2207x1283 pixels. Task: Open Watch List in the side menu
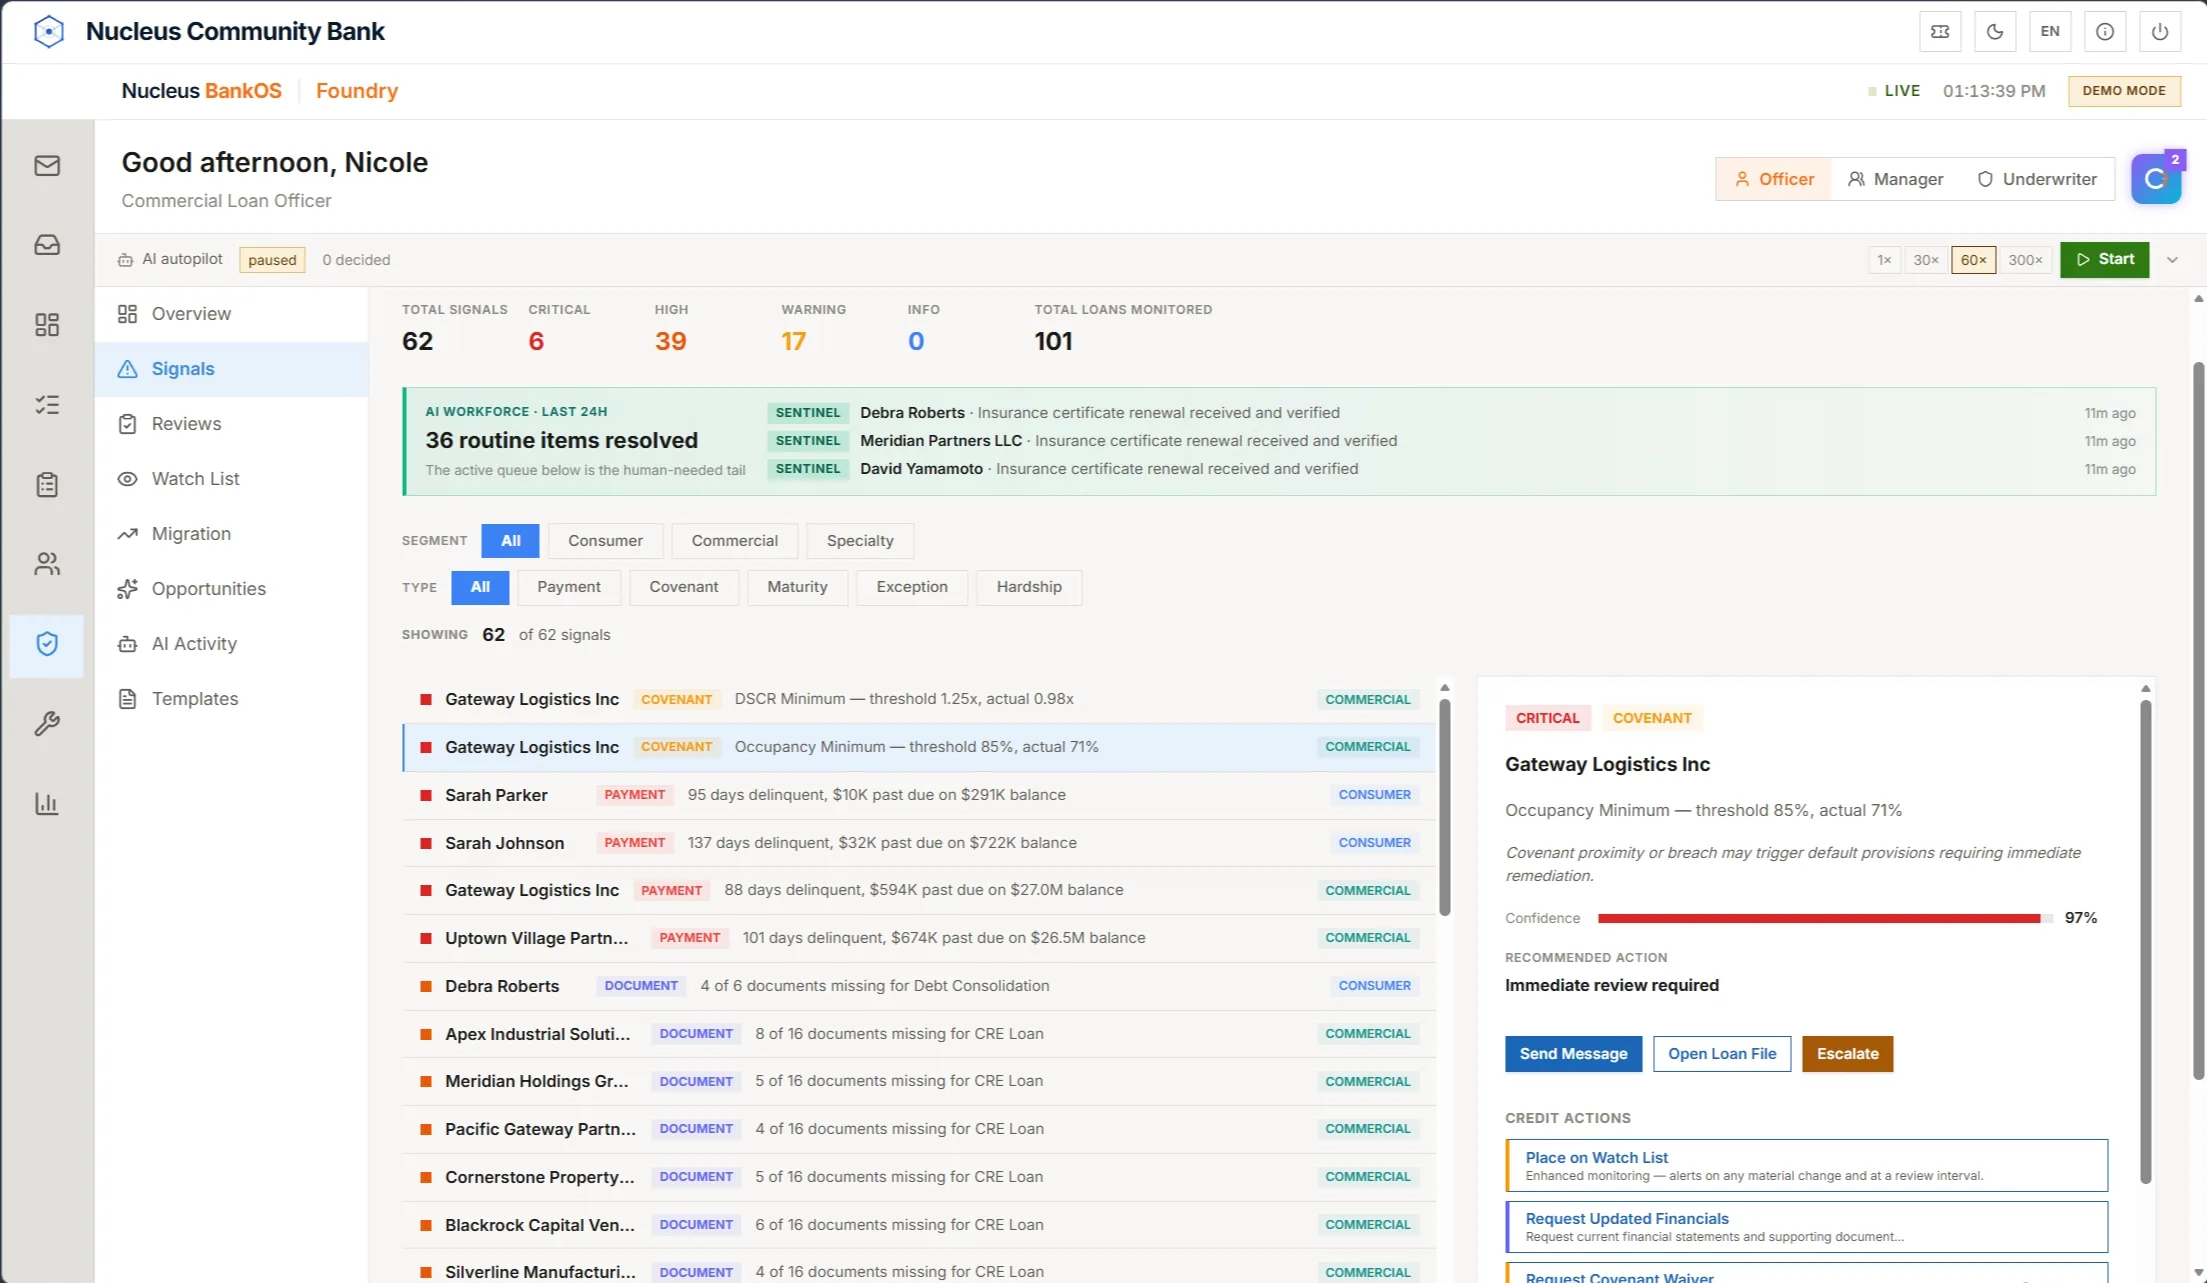tap(232, 479)
